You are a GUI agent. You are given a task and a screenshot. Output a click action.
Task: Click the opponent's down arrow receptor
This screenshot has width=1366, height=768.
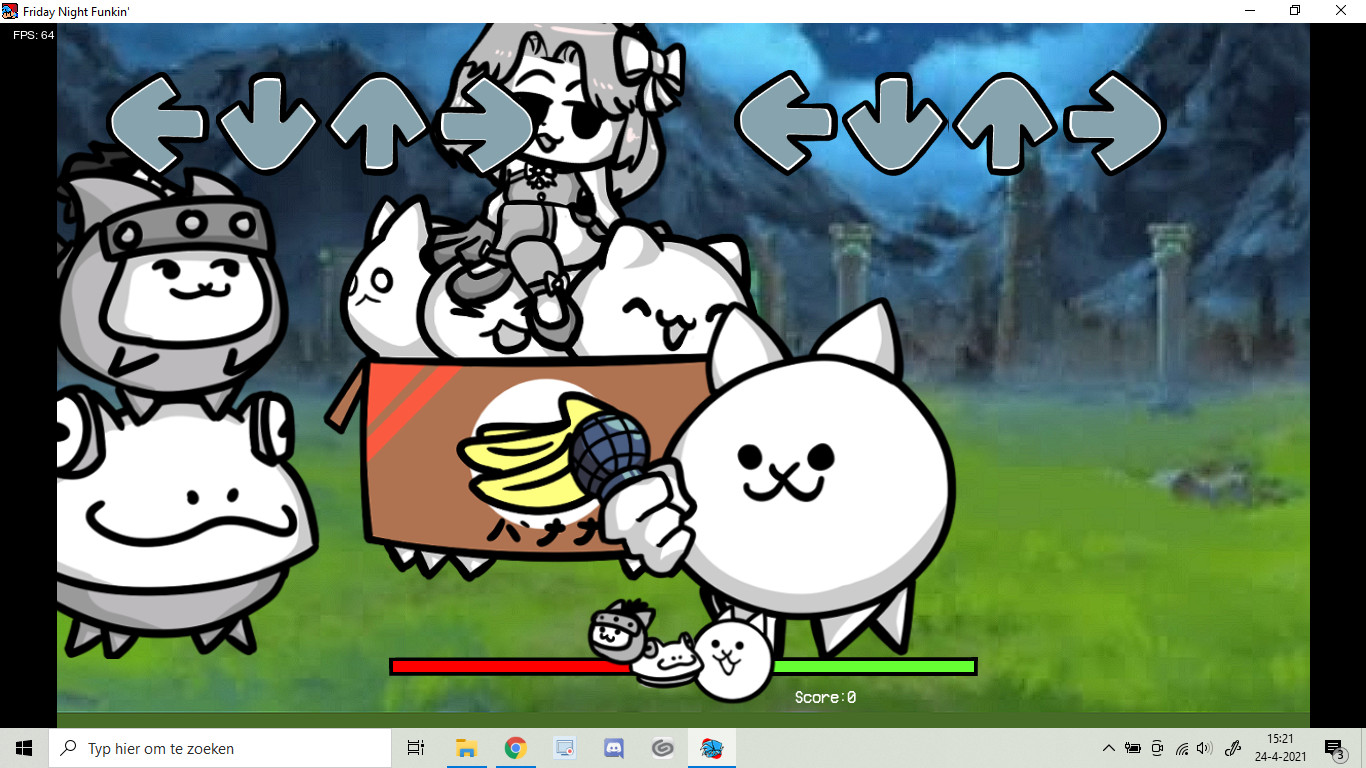(x=267, y=124)
